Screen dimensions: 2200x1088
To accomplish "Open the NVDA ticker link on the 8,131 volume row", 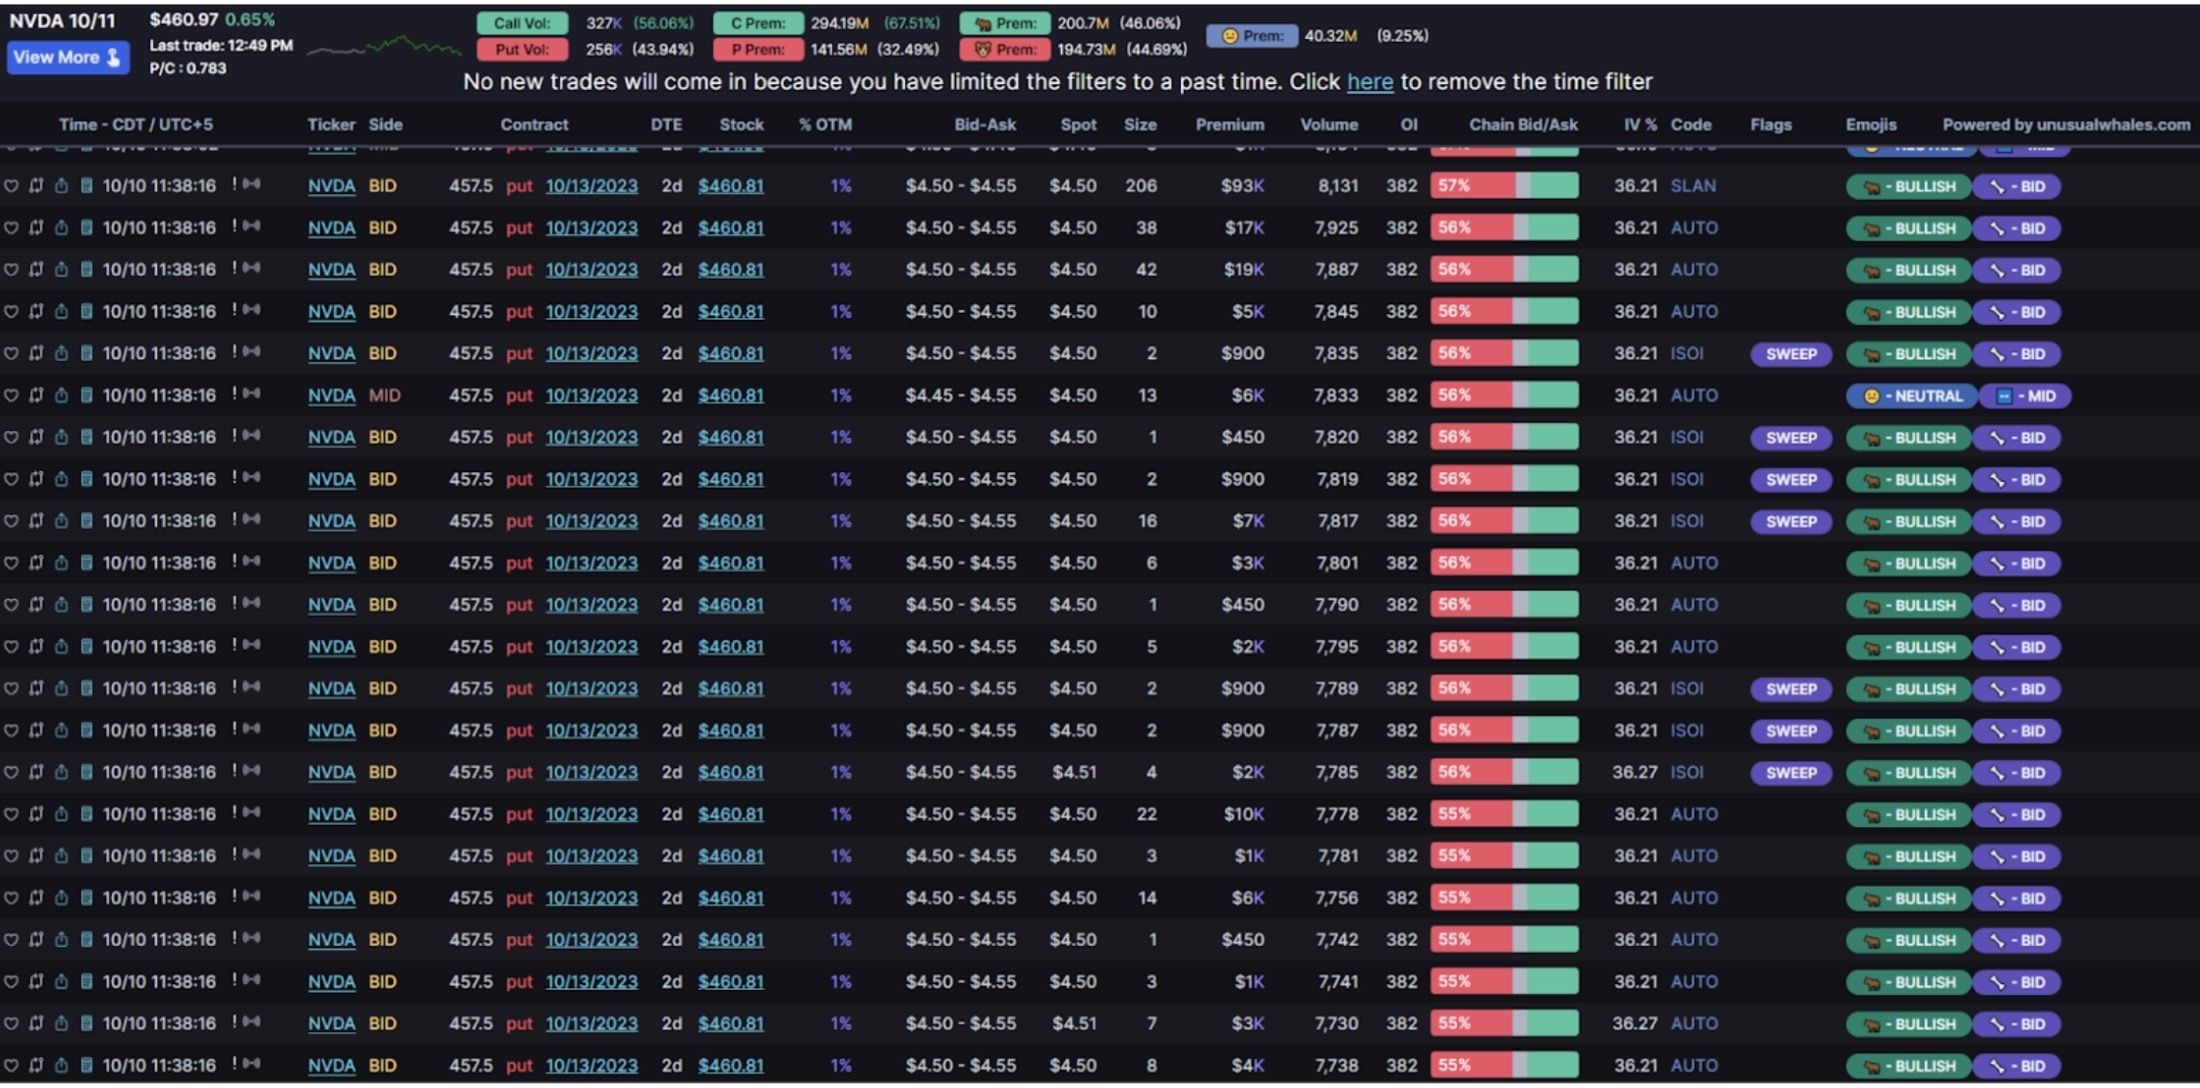I will pyautogui.click(x=332, y=186).
